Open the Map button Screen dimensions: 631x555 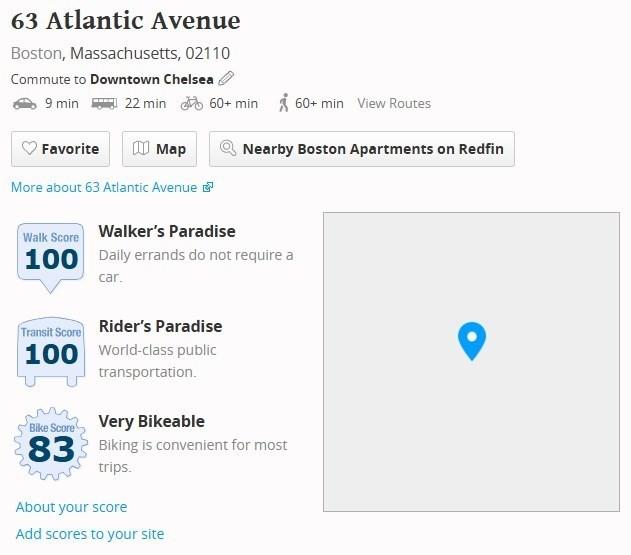(x=160, y=149)
